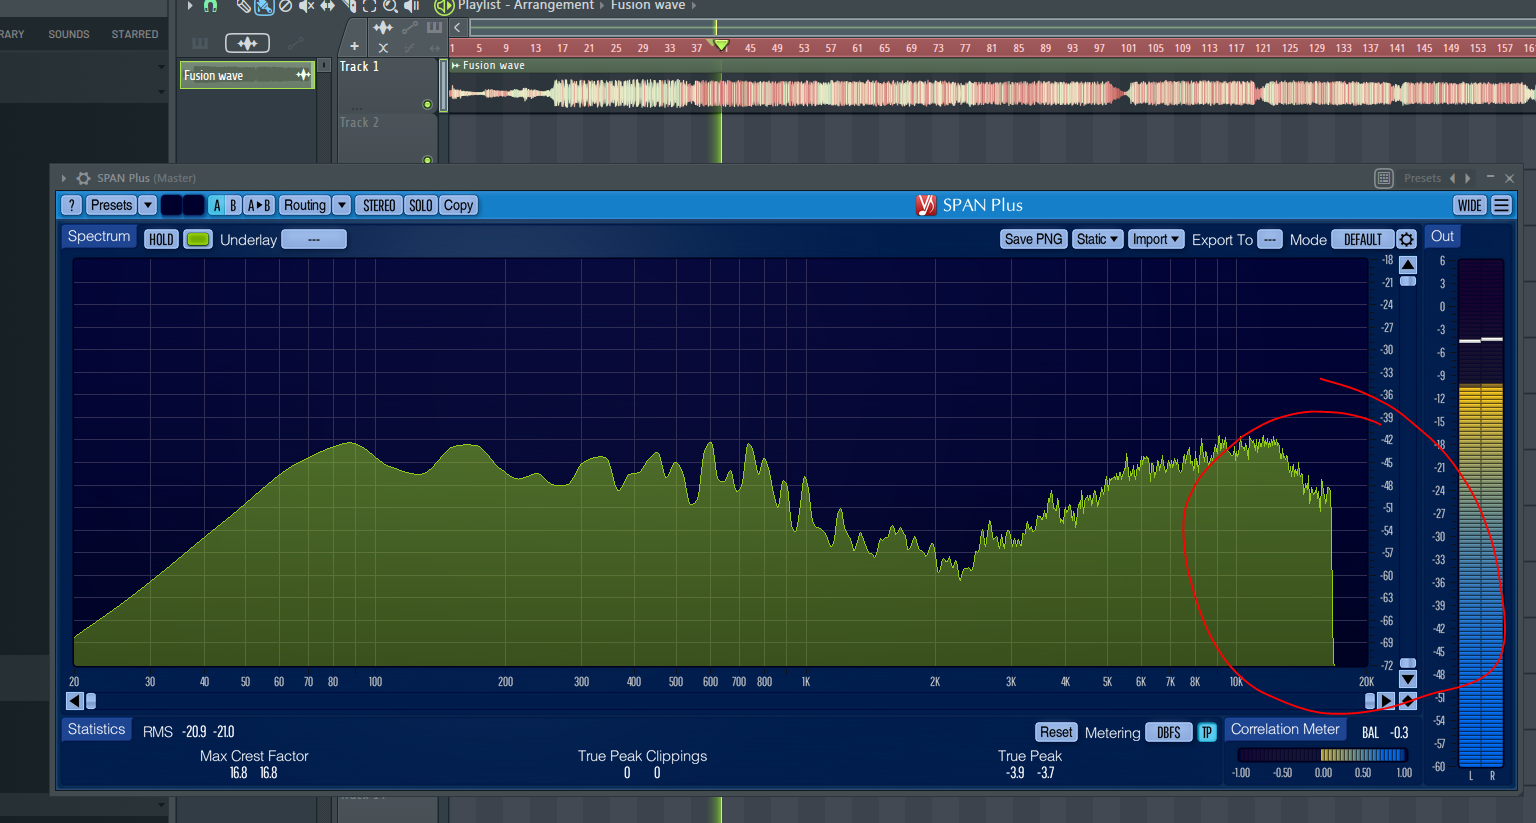Toggle the green spectrum display switch
The height and width of the screenshot is (823, 1536).
198,239
